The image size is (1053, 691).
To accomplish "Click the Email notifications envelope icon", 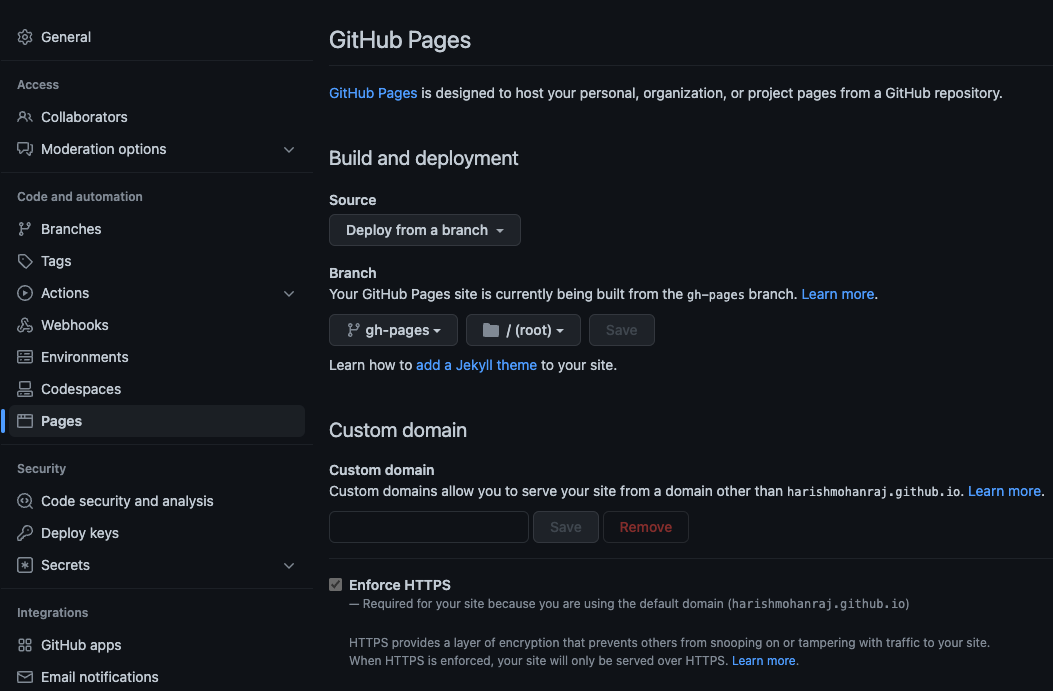I will point(24,676).
